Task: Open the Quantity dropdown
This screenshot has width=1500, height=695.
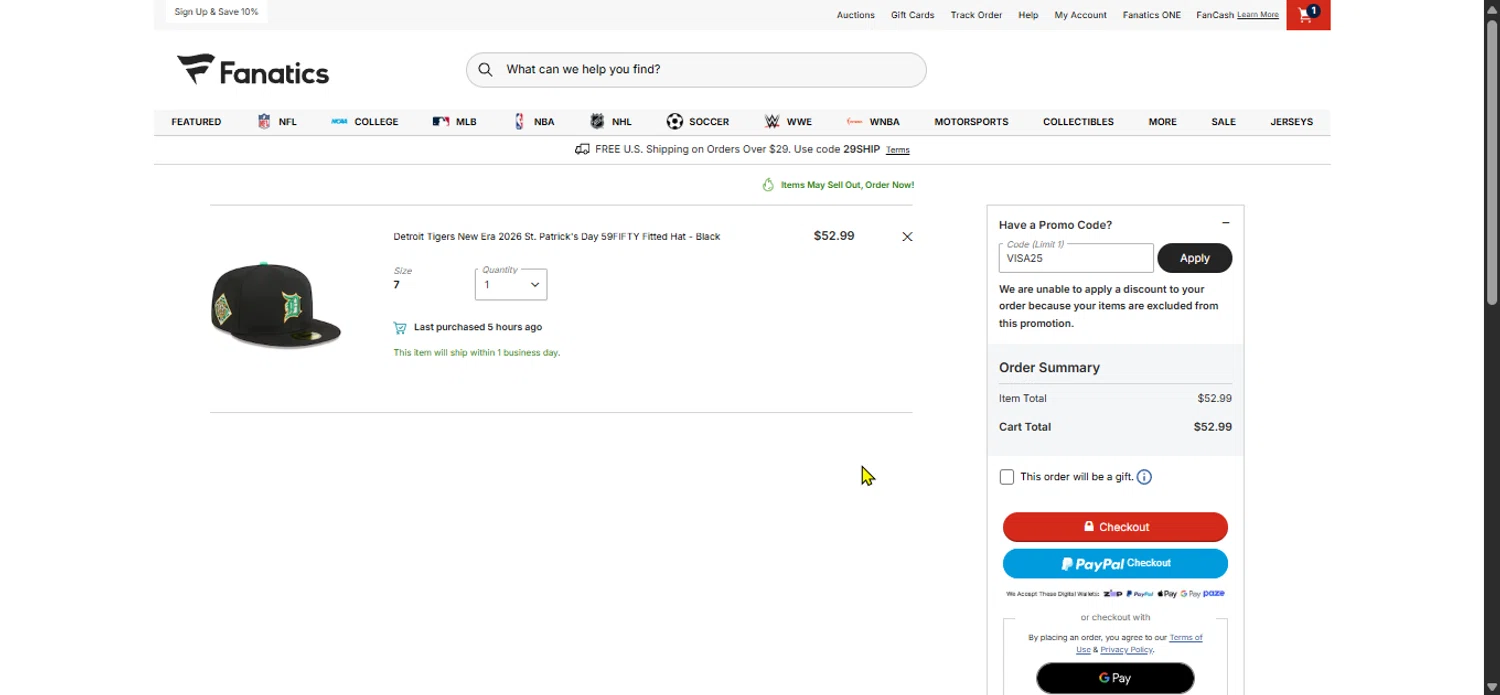Action: click(511, 284)
